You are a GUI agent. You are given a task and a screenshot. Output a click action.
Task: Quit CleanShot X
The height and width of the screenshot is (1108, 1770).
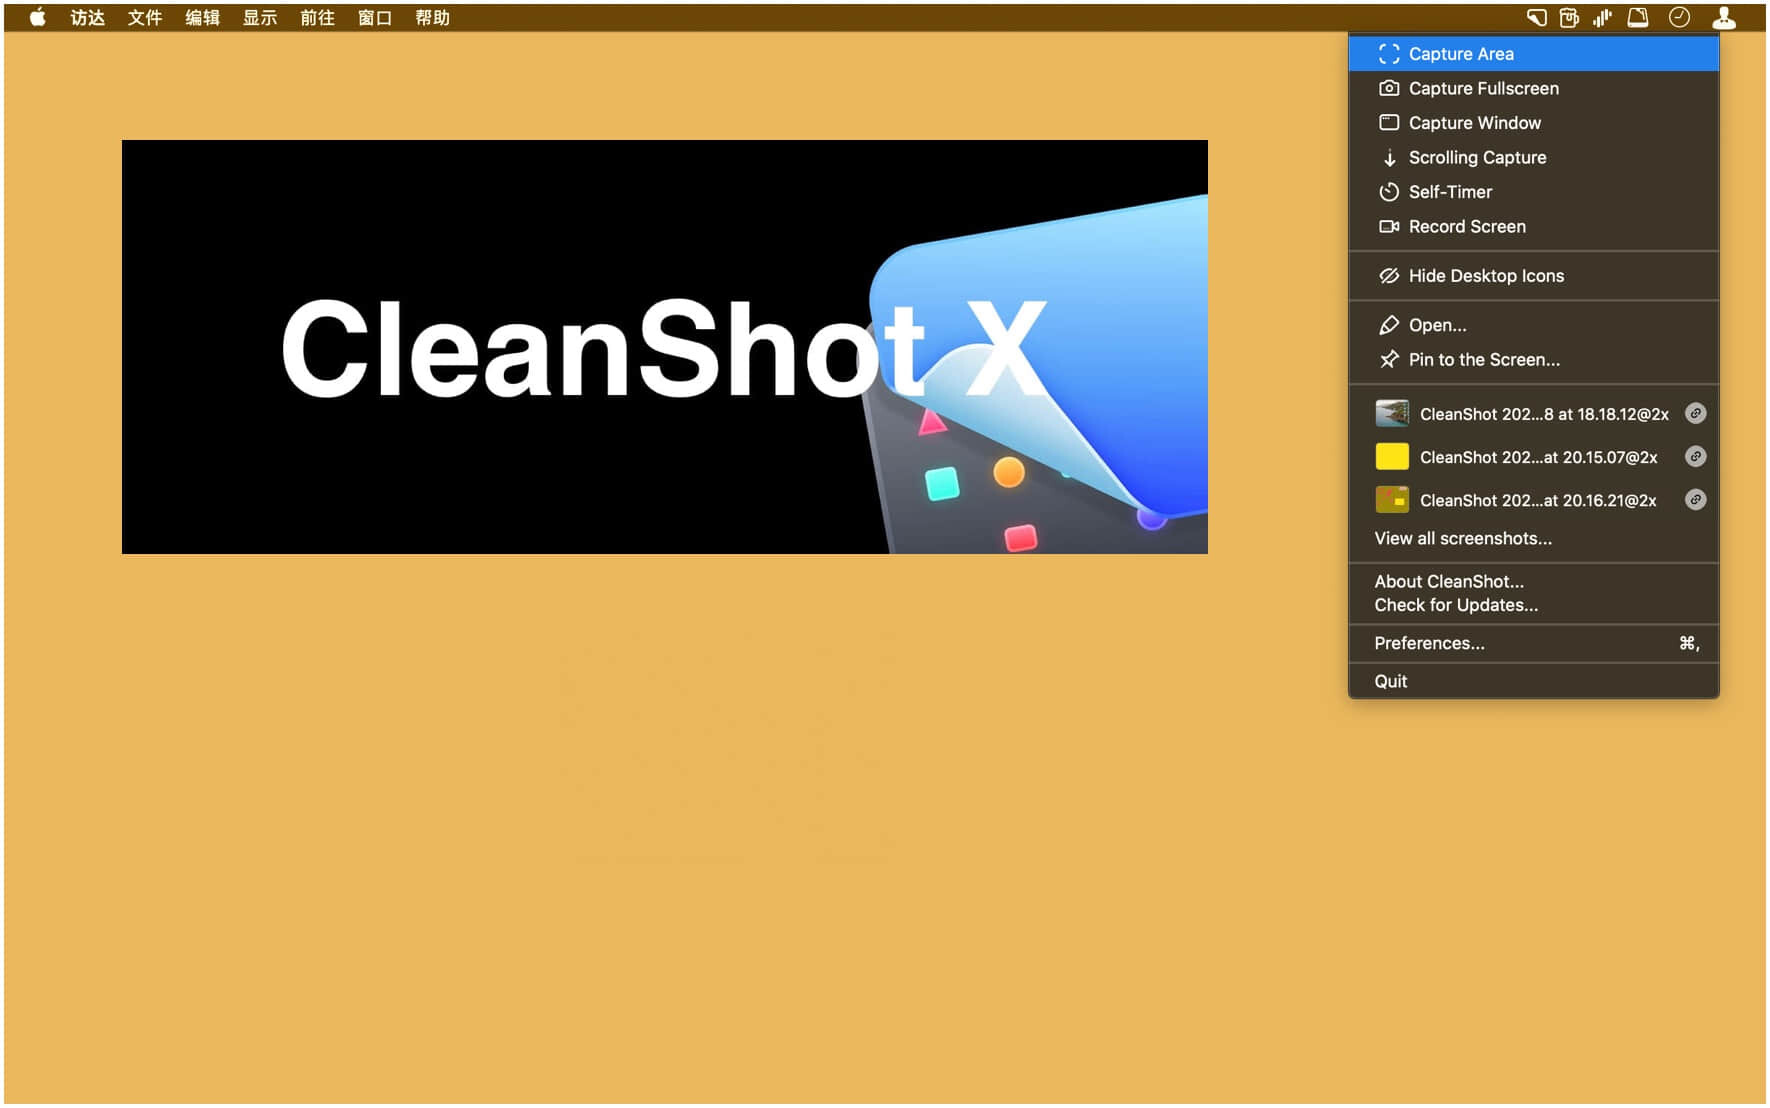pos(1391,681)
